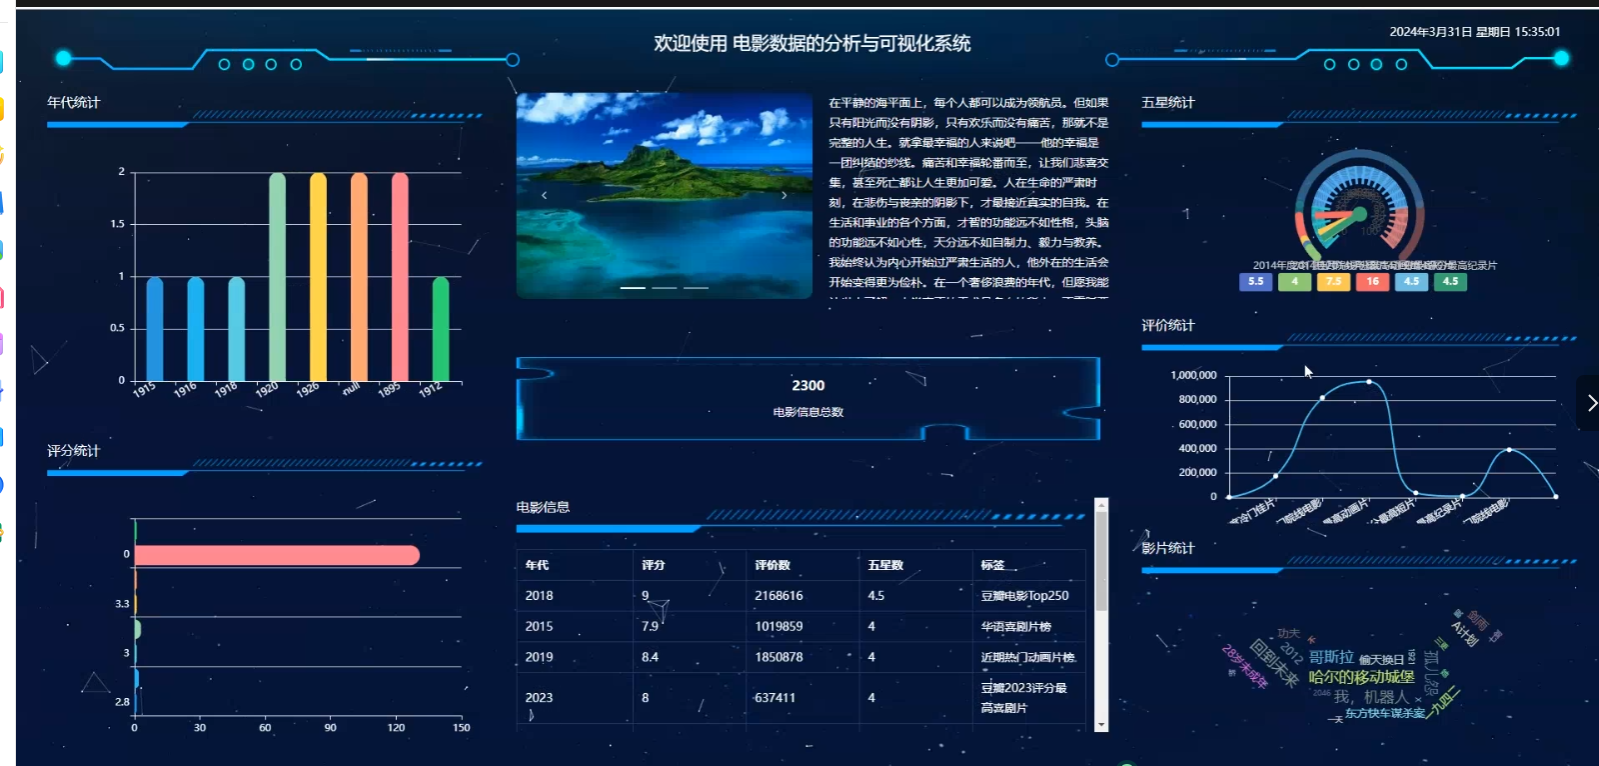Click the 近期热门动画片榜 tag cell
Viewport: 1599px width, 766px height.
[1028, 657]
